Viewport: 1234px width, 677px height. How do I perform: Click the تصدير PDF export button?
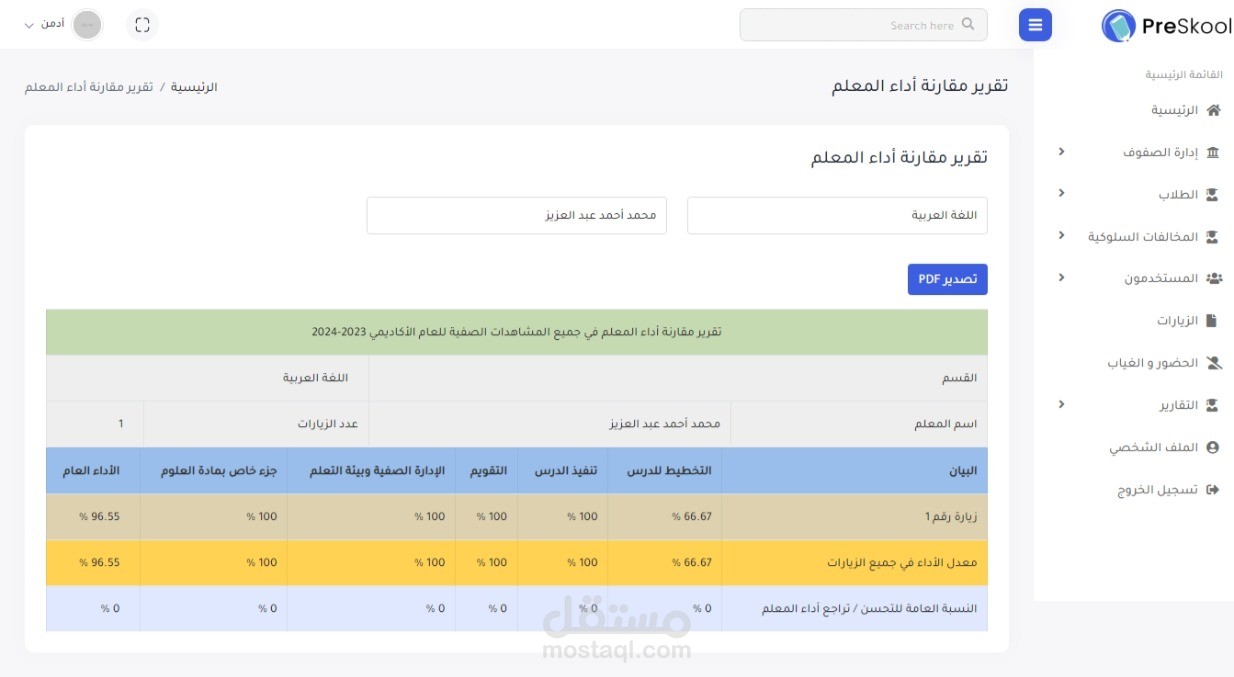947,279
